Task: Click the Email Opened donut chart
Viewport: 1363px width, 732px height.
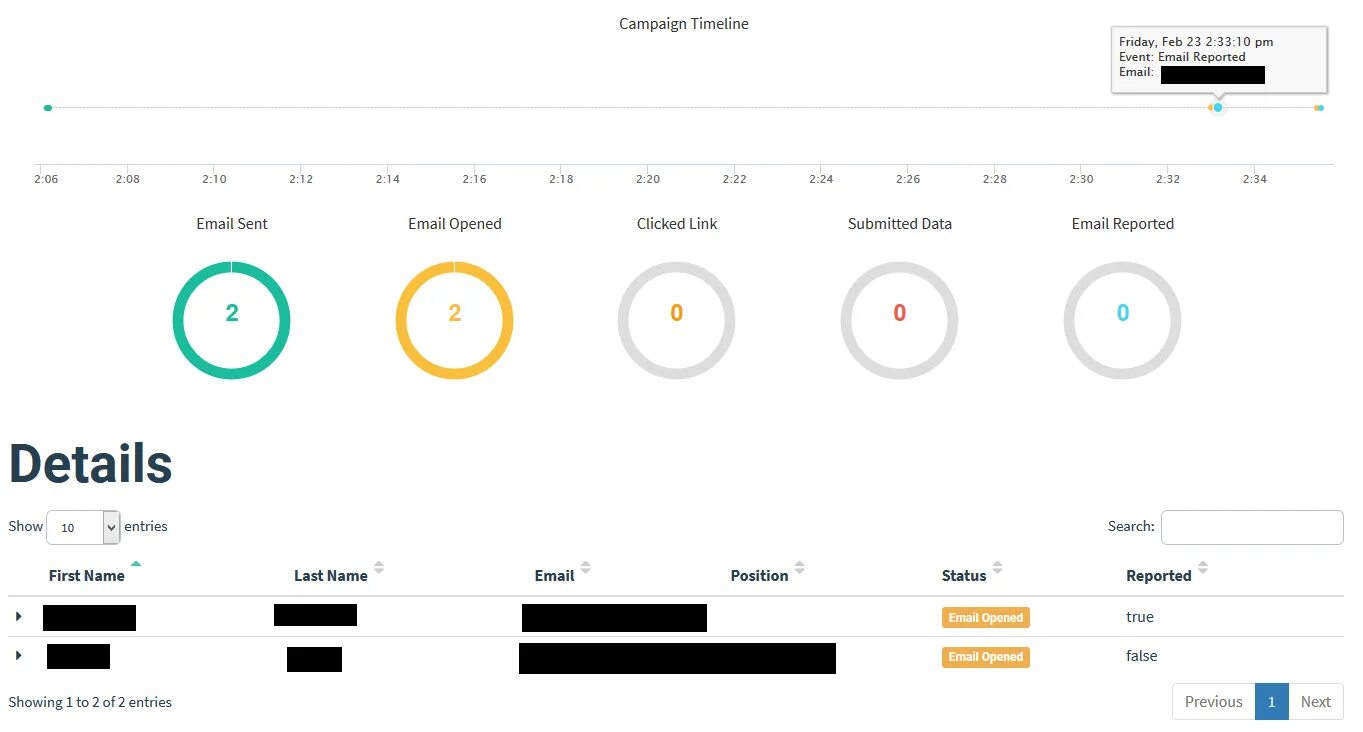Action: click(454, 320)
